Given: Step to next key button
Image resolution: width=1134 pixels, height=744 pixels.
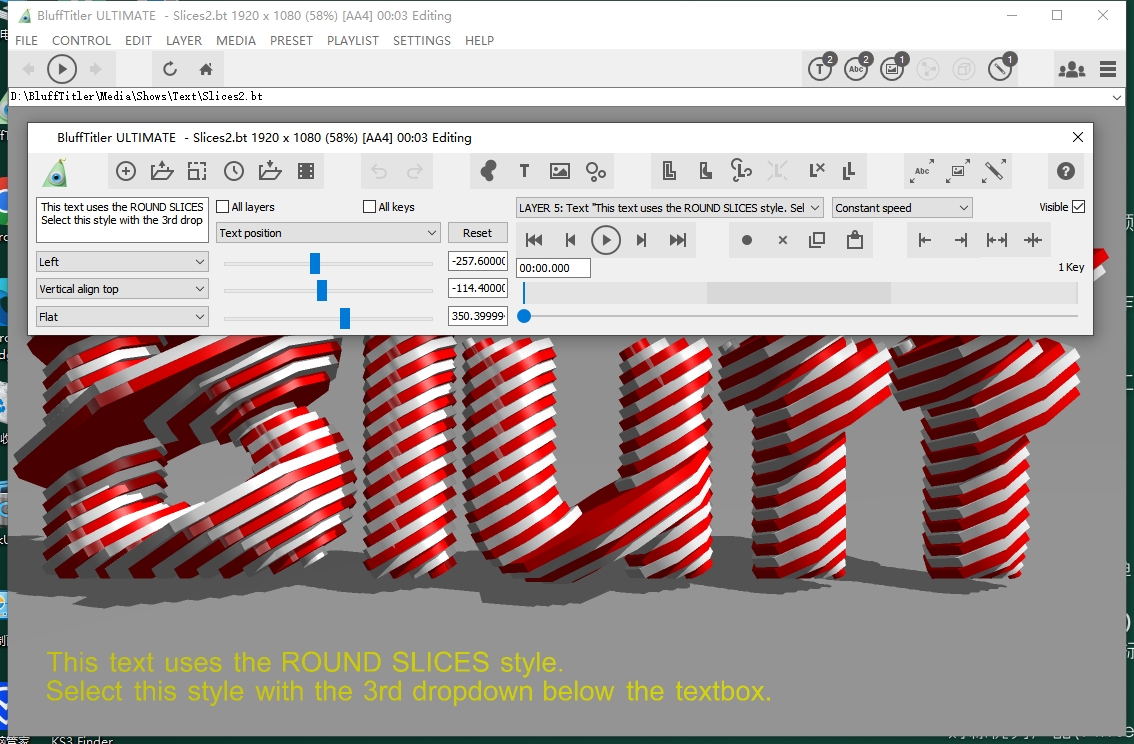Looking at the screenshot, I should (x=641, y=240).
